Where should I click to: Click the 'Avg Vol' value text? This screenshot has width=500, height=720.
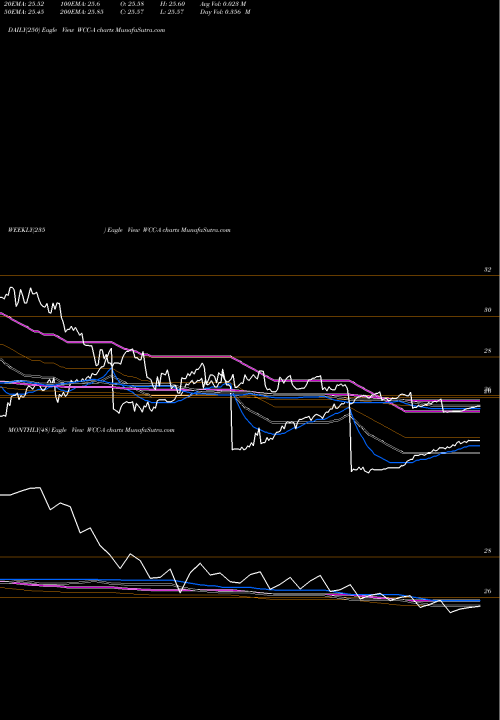223,4
